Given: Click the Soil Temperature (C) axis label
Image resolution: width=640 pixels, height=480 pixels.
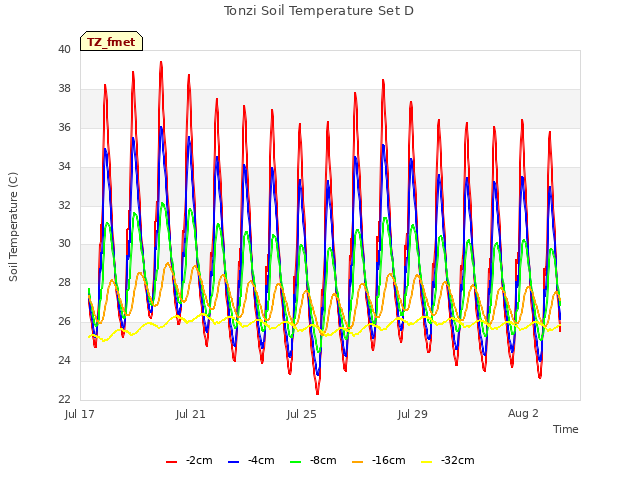Looking at the screenshot, I should (x=13, y=227).
